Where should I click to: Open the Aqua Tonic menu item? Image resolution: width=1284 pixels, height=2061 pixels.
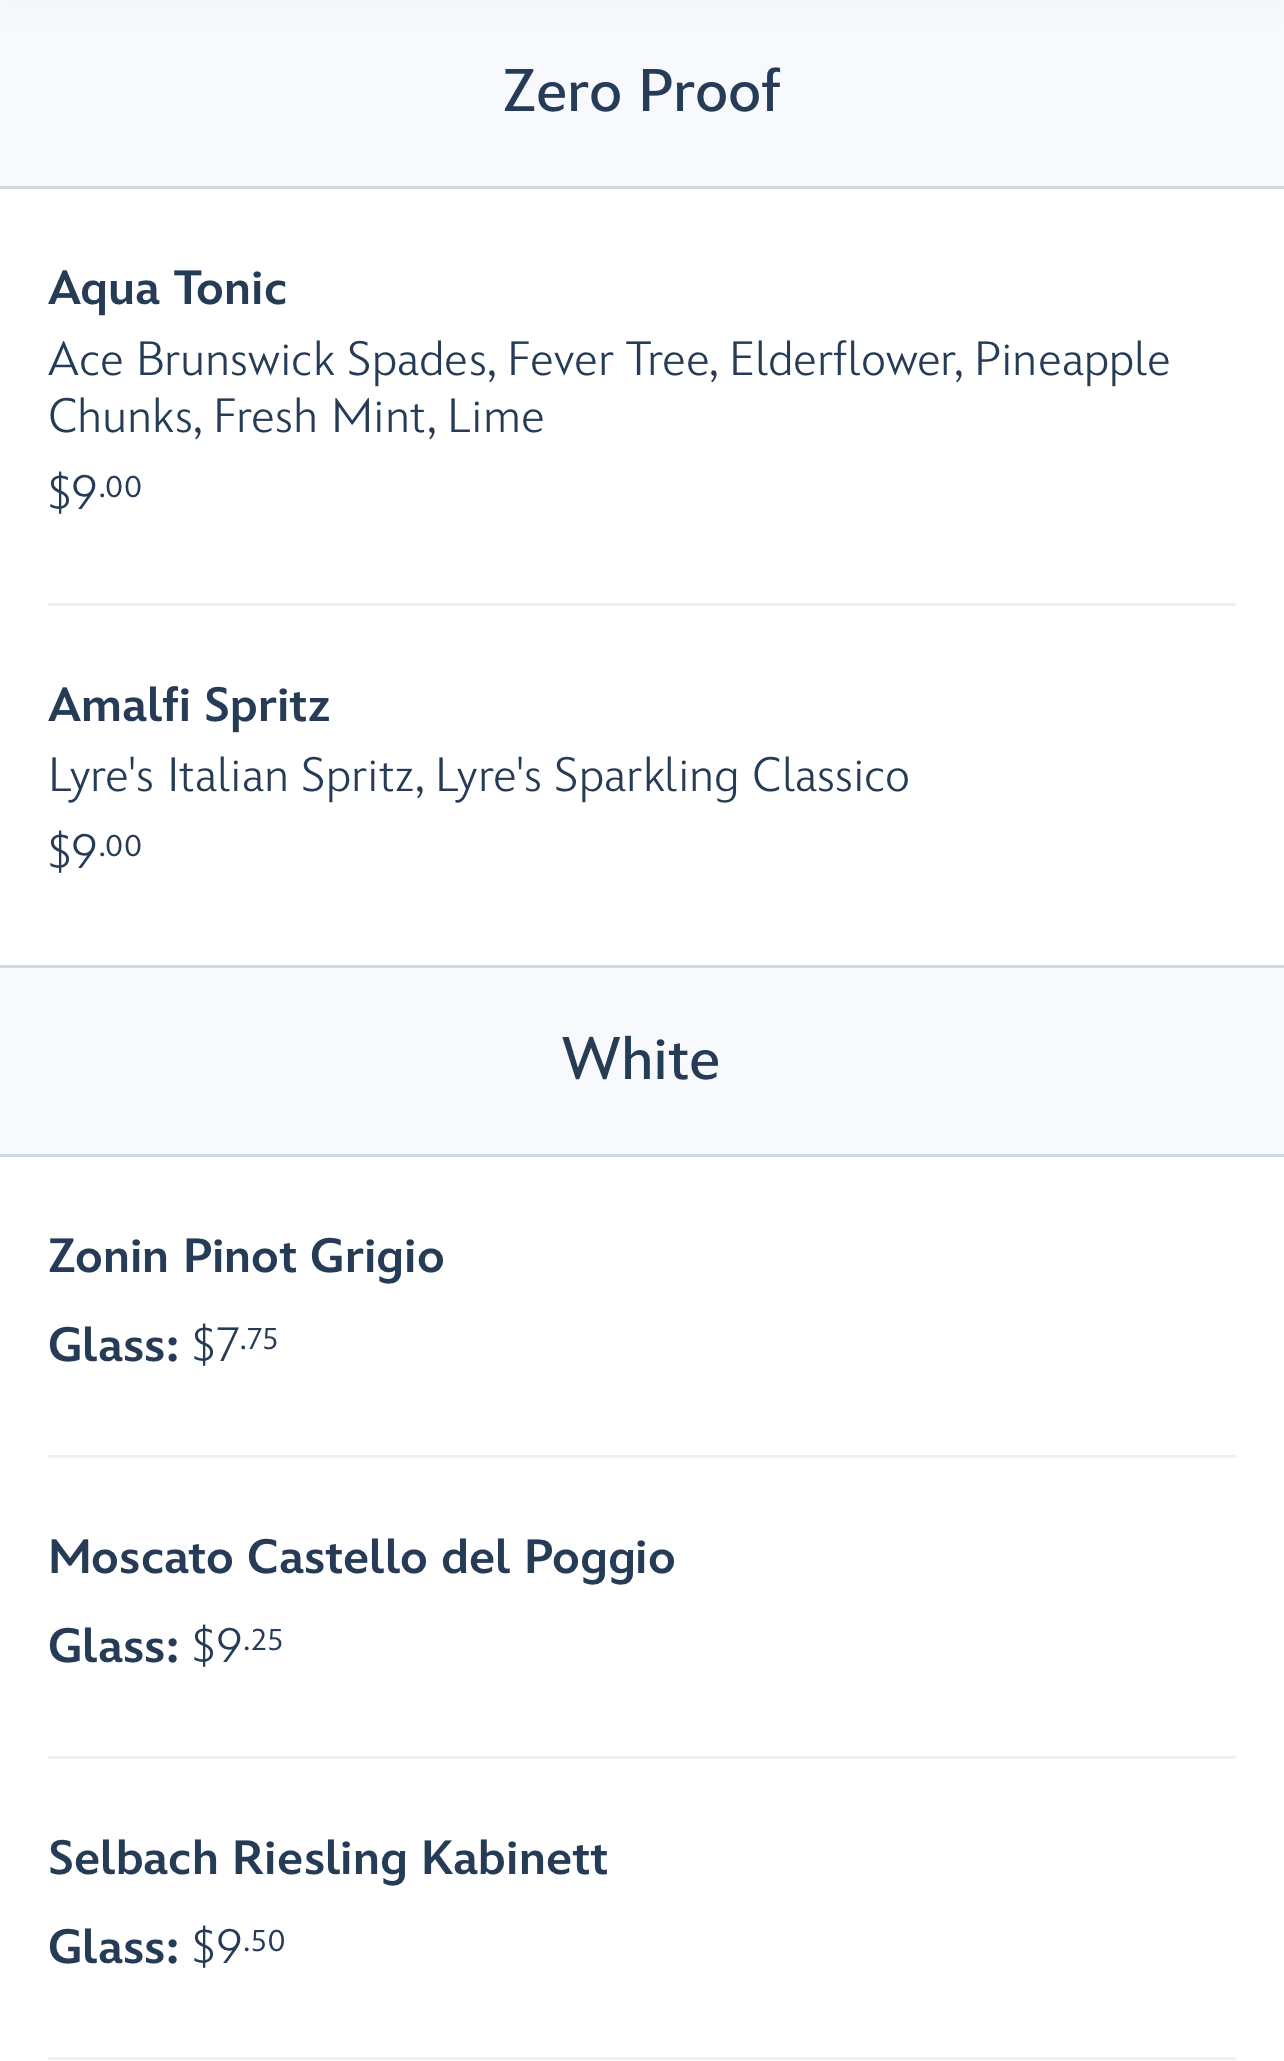point(168,288)
